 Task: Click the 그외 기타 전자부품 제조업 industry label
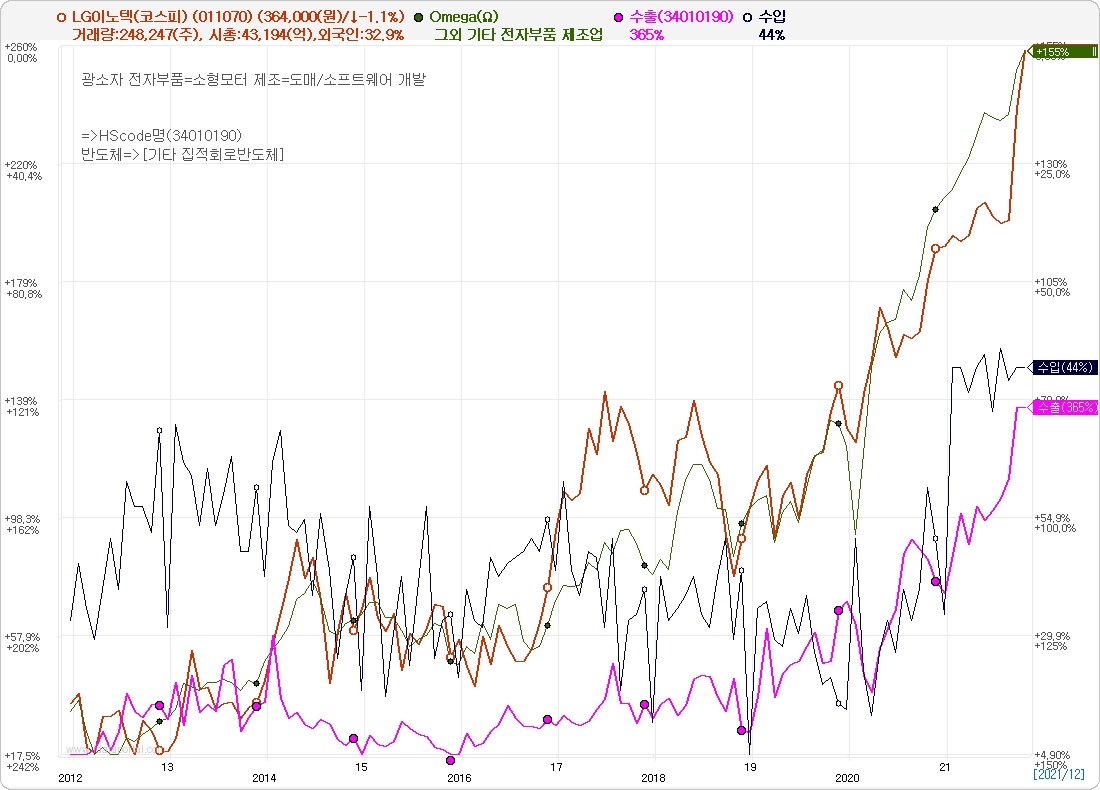518,35
